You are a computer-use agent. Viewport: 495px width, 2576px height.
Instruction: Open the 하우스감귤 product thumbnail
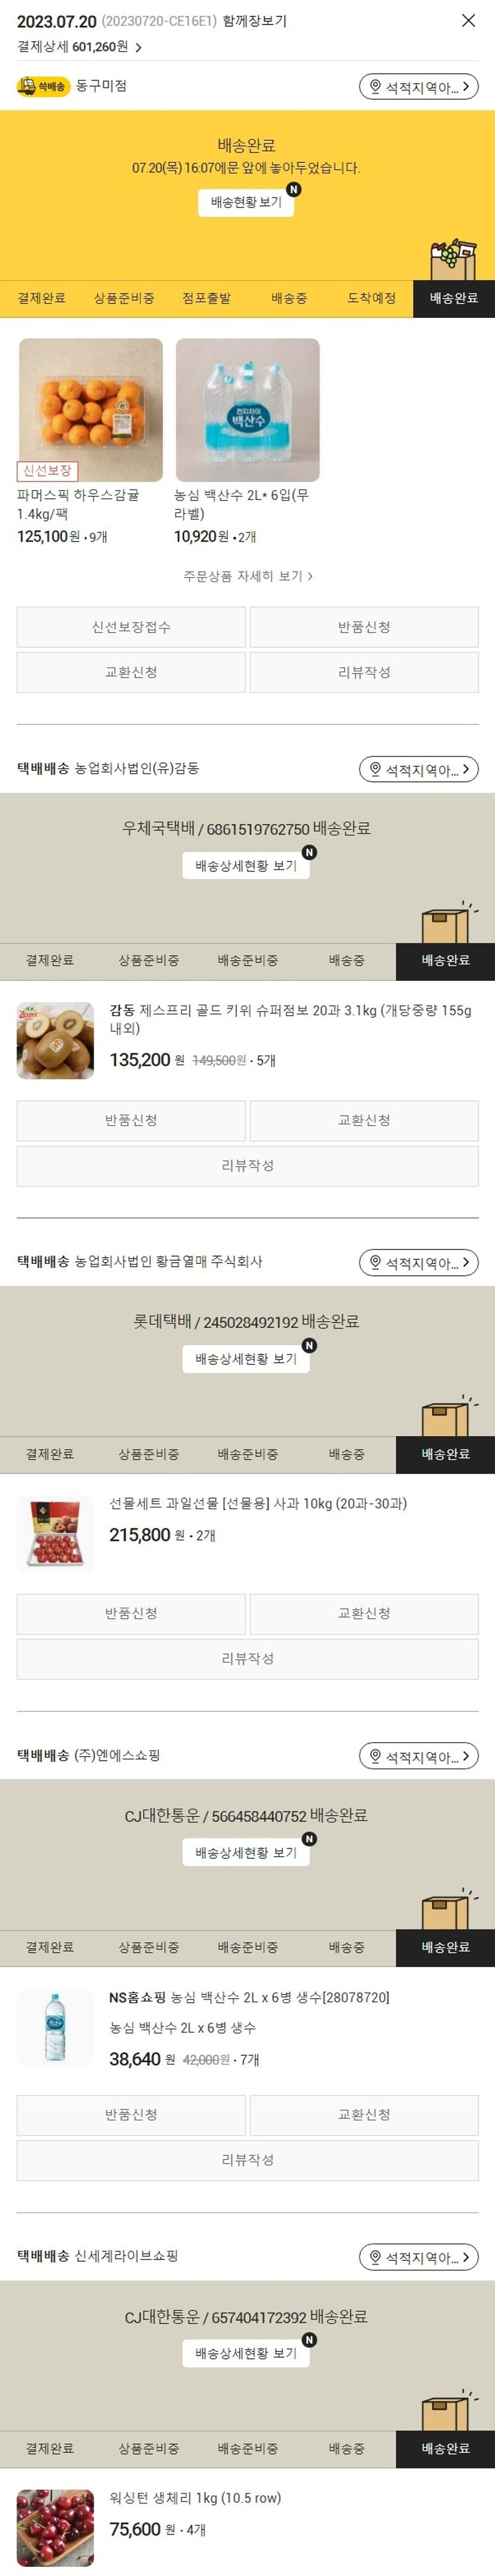pos(91,410)
